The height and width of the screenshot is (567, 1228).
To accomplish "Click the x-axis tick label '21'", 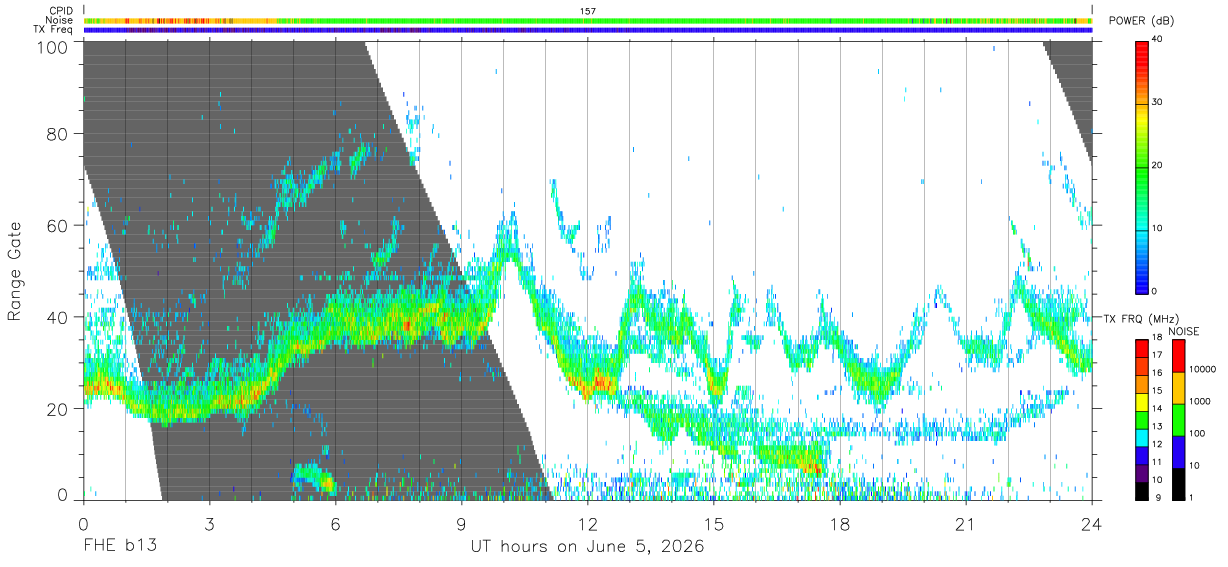I will coord(965,524).
